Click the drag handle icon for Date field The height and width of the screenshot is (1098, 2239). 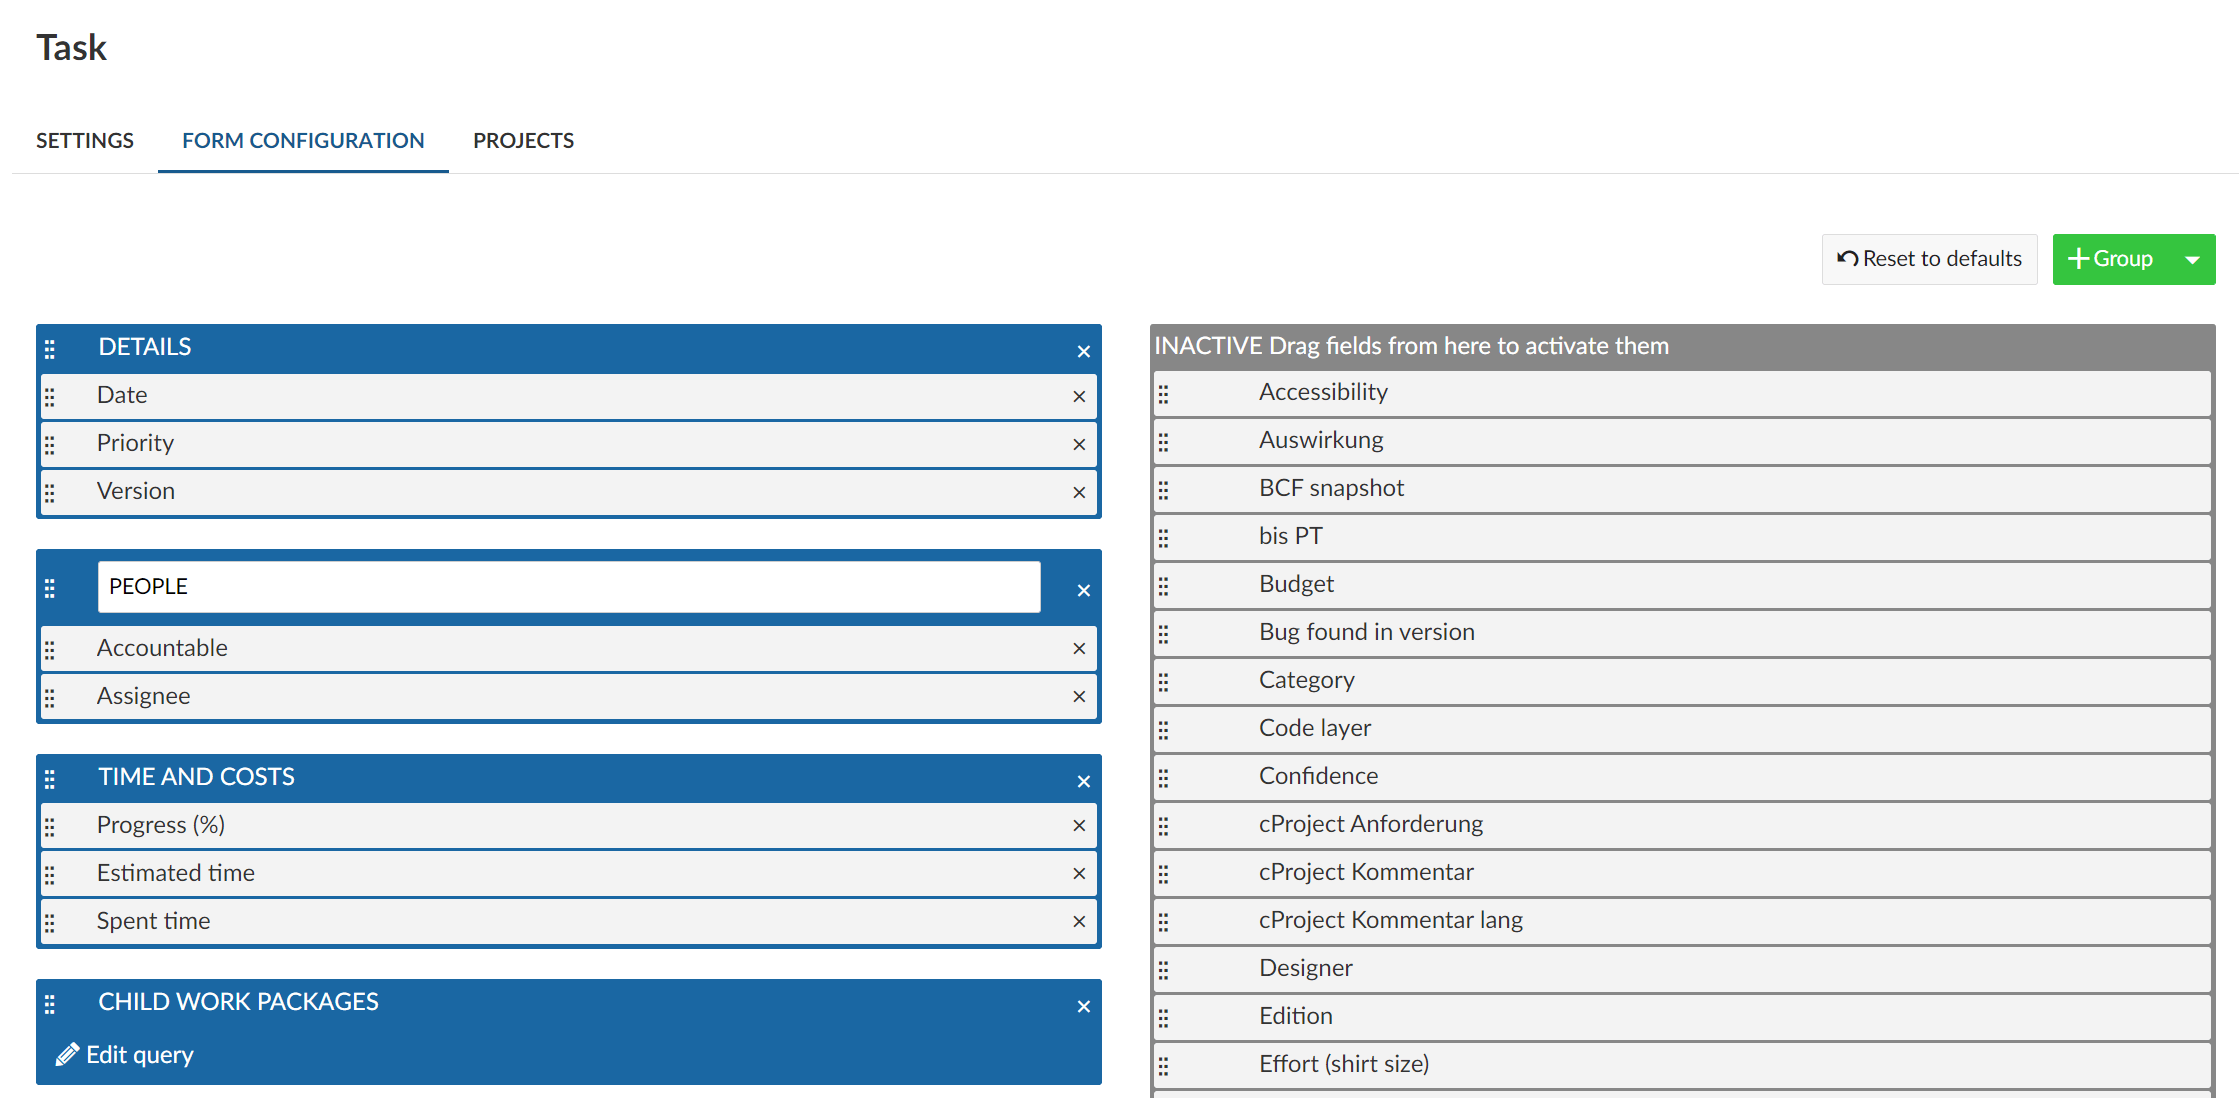coord(50,394)
